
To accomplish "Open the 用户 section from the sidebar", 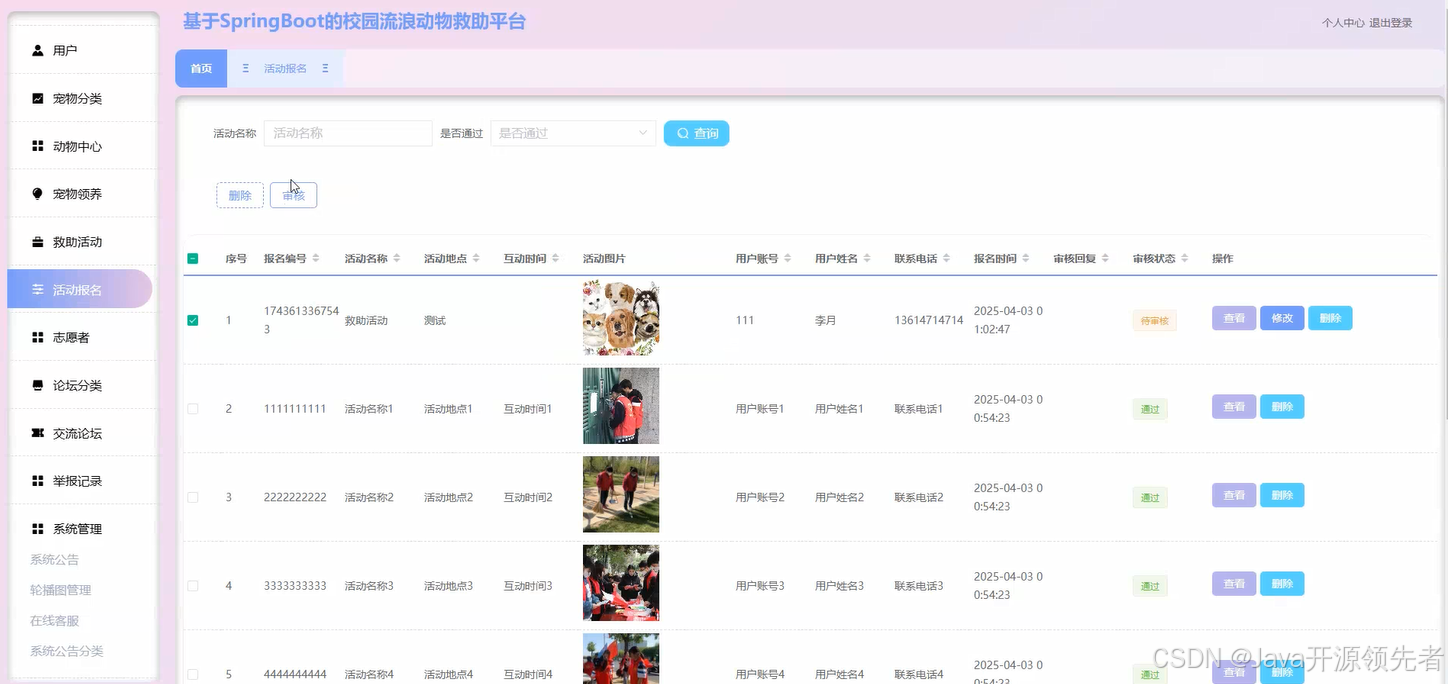I will pos(39,49).
